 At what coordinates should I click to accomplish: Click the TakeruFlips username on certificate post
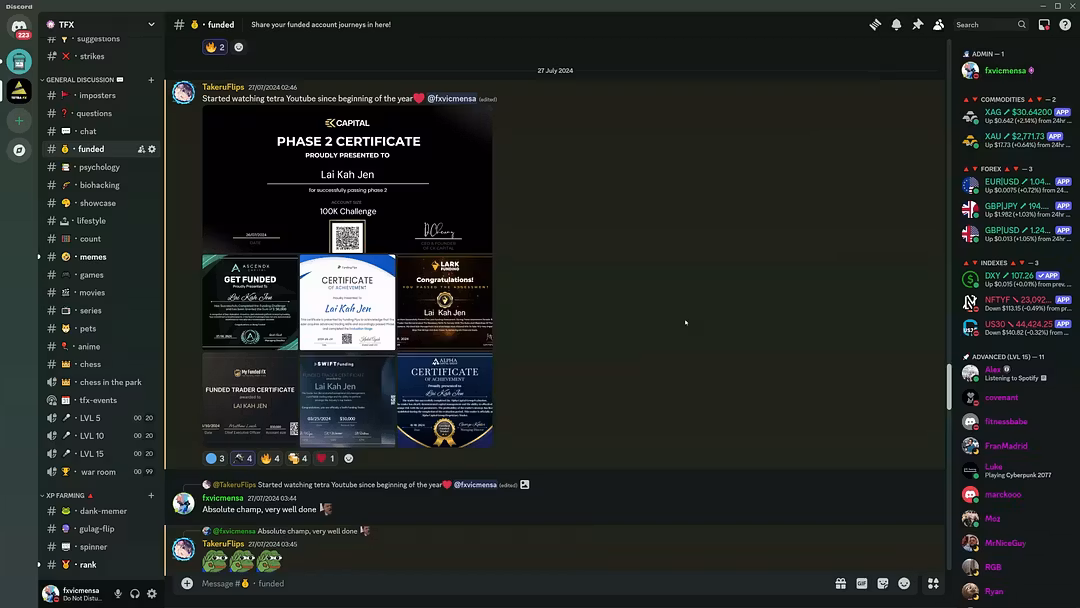point(223,87)
